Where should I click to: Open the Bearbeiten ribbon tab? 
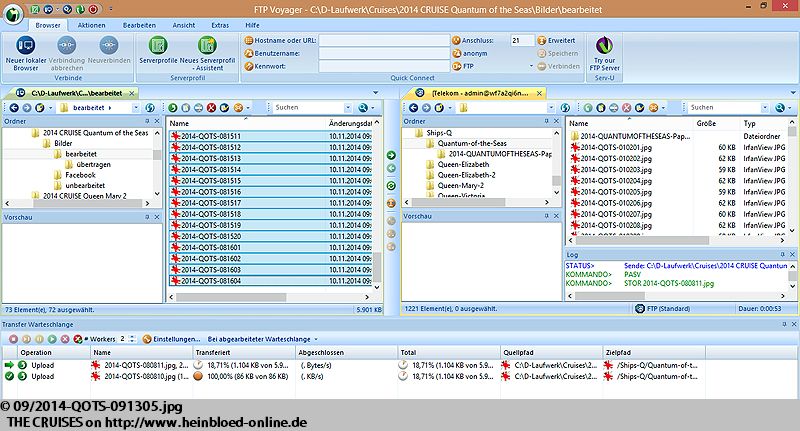[x=139, y=25]
